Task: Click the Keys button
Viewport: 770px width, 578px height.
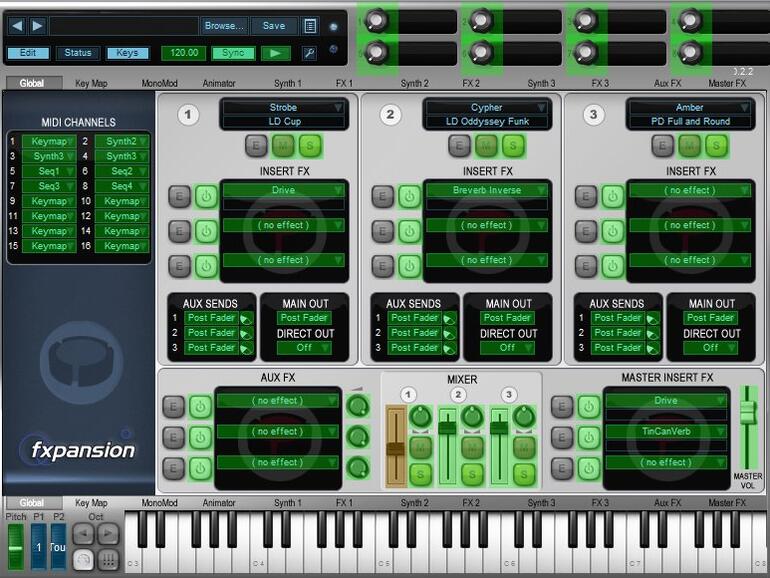Action: (x=127, y=53)
